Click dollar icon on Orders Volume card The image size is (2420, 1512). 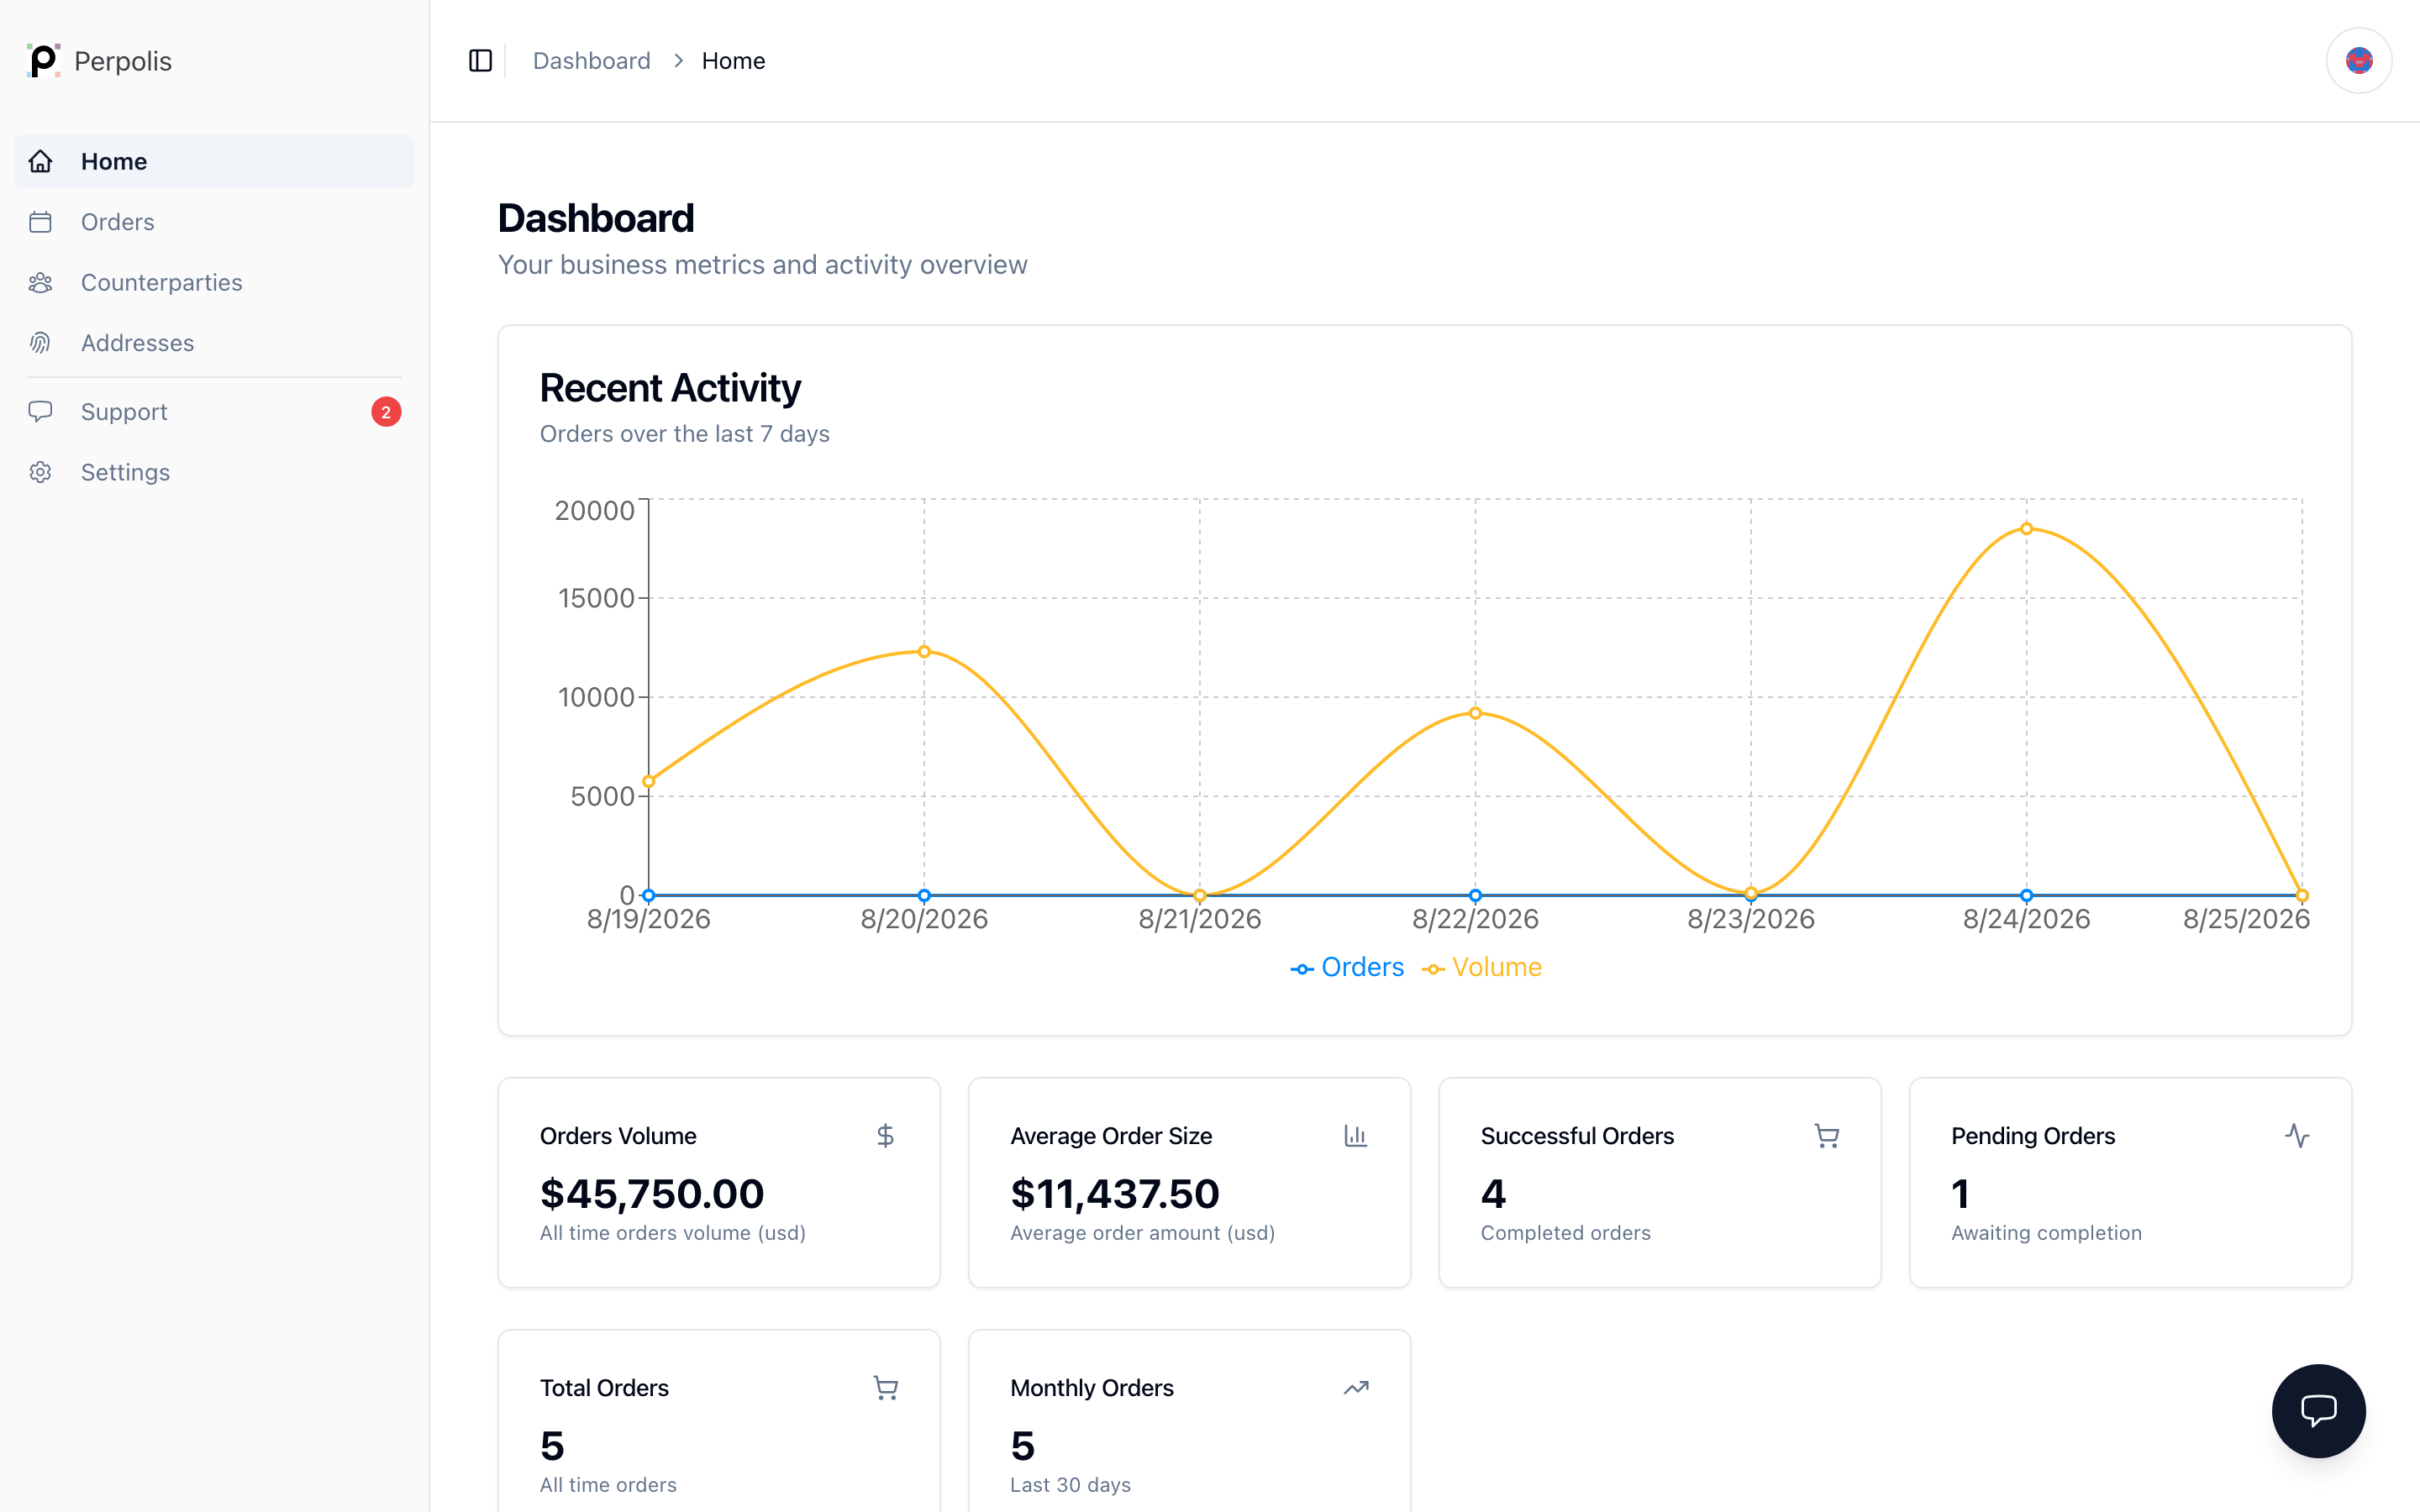pyautogui.click(x=885, y=1136)
